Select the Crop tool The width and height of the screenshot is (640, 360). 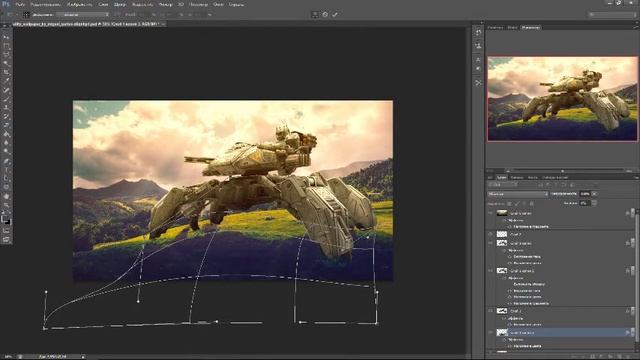(6, 72)
